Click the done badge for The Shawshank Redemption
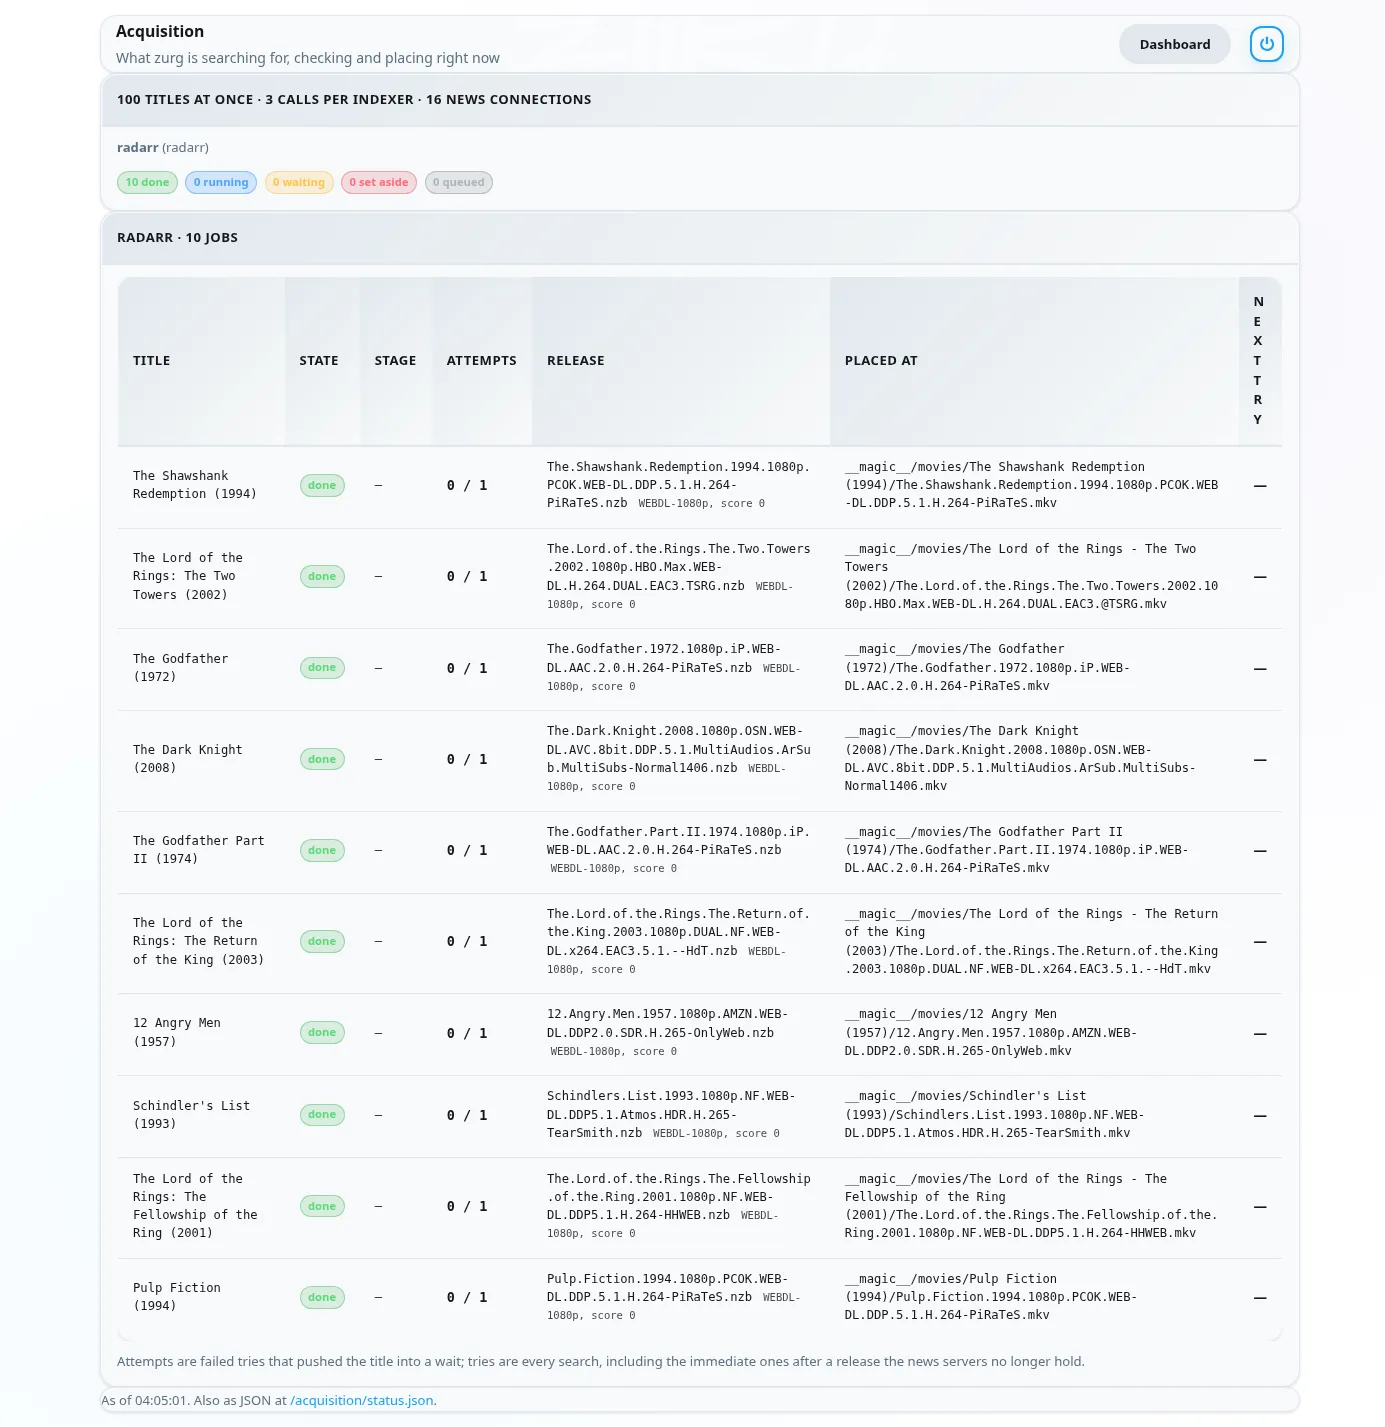 pos(322,486)
